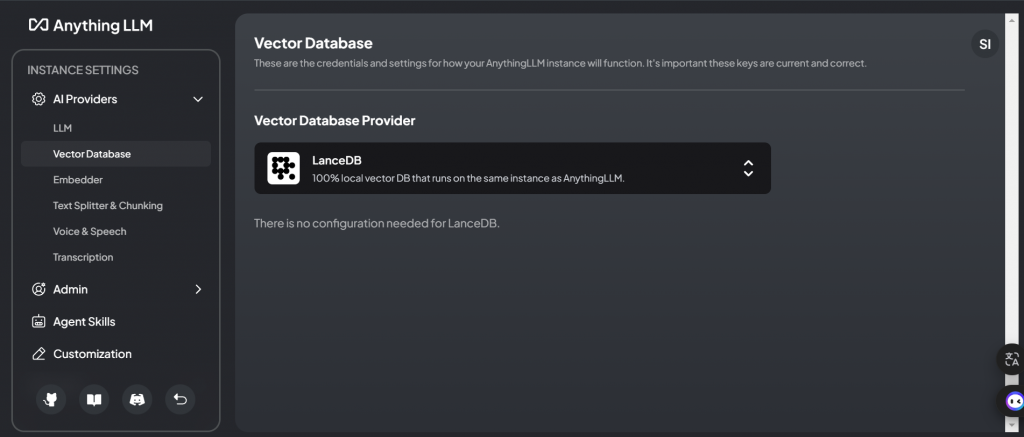Image resolution: width=1024 pixels, height=437 pixels.
Task: Navigate to Transcription settings
Action: (x=83, y=257)
